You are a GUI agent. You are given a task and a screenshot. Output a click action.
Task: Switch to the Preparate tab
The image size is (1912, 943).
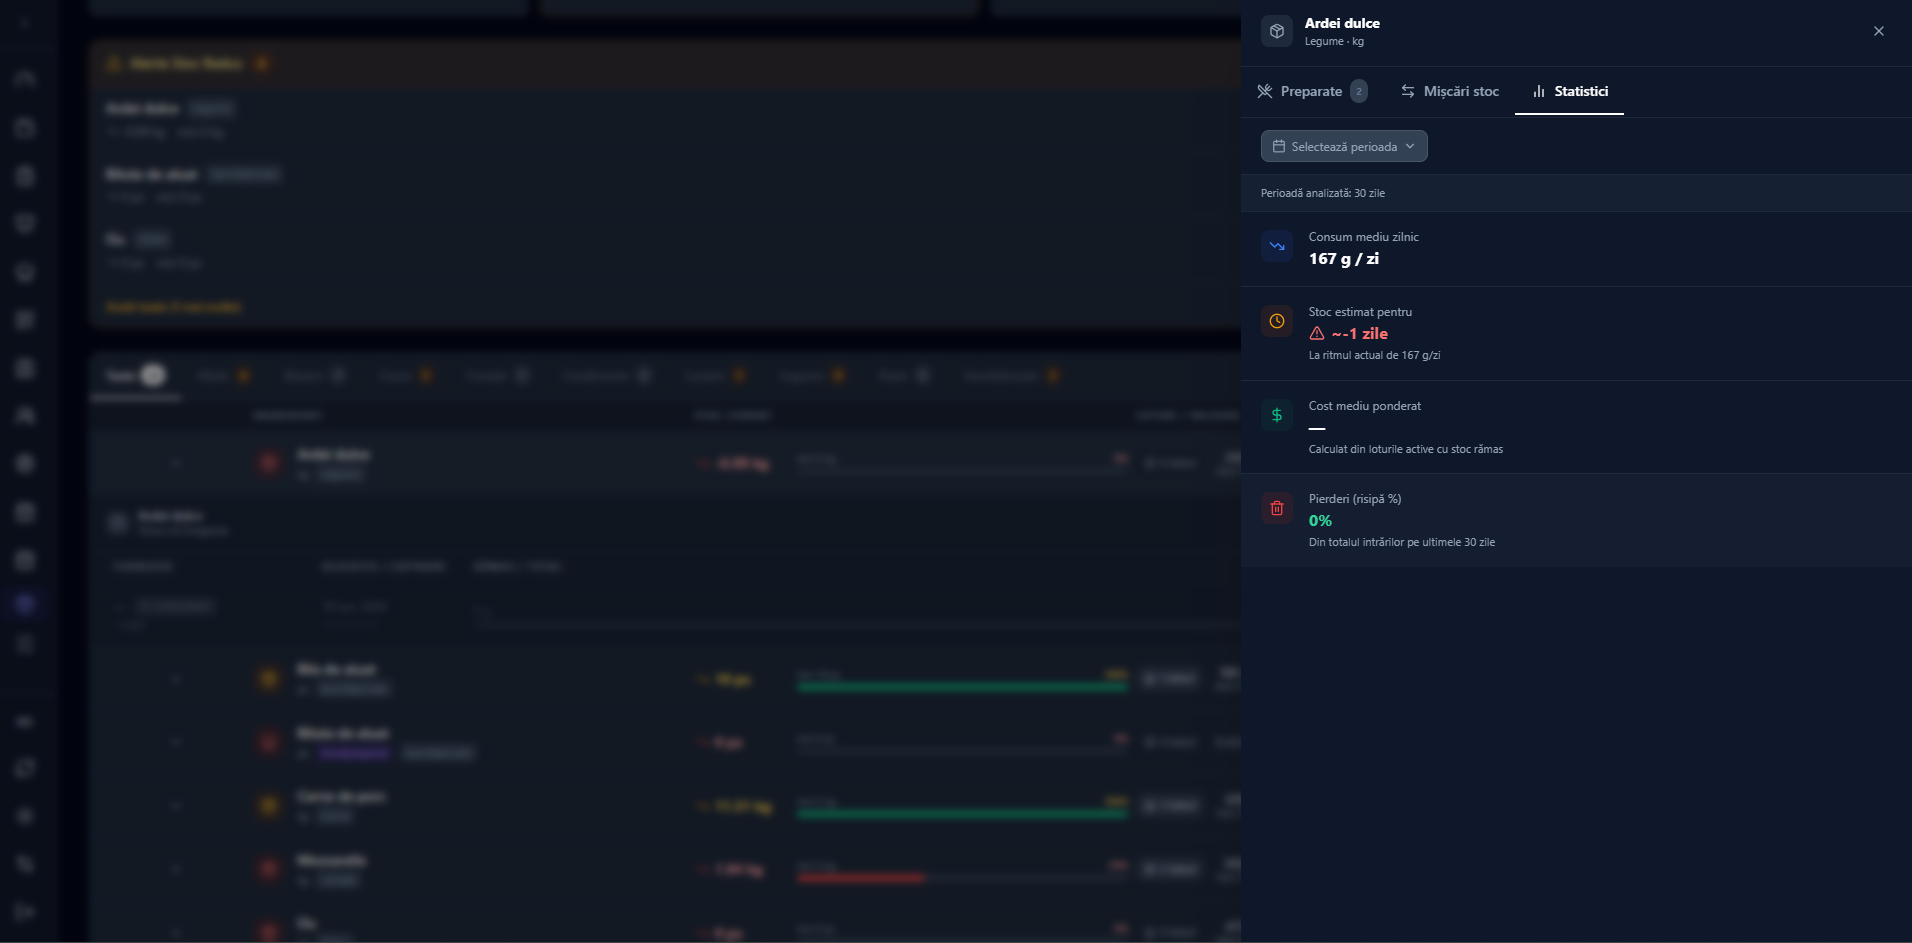(x=1312, y=91)
